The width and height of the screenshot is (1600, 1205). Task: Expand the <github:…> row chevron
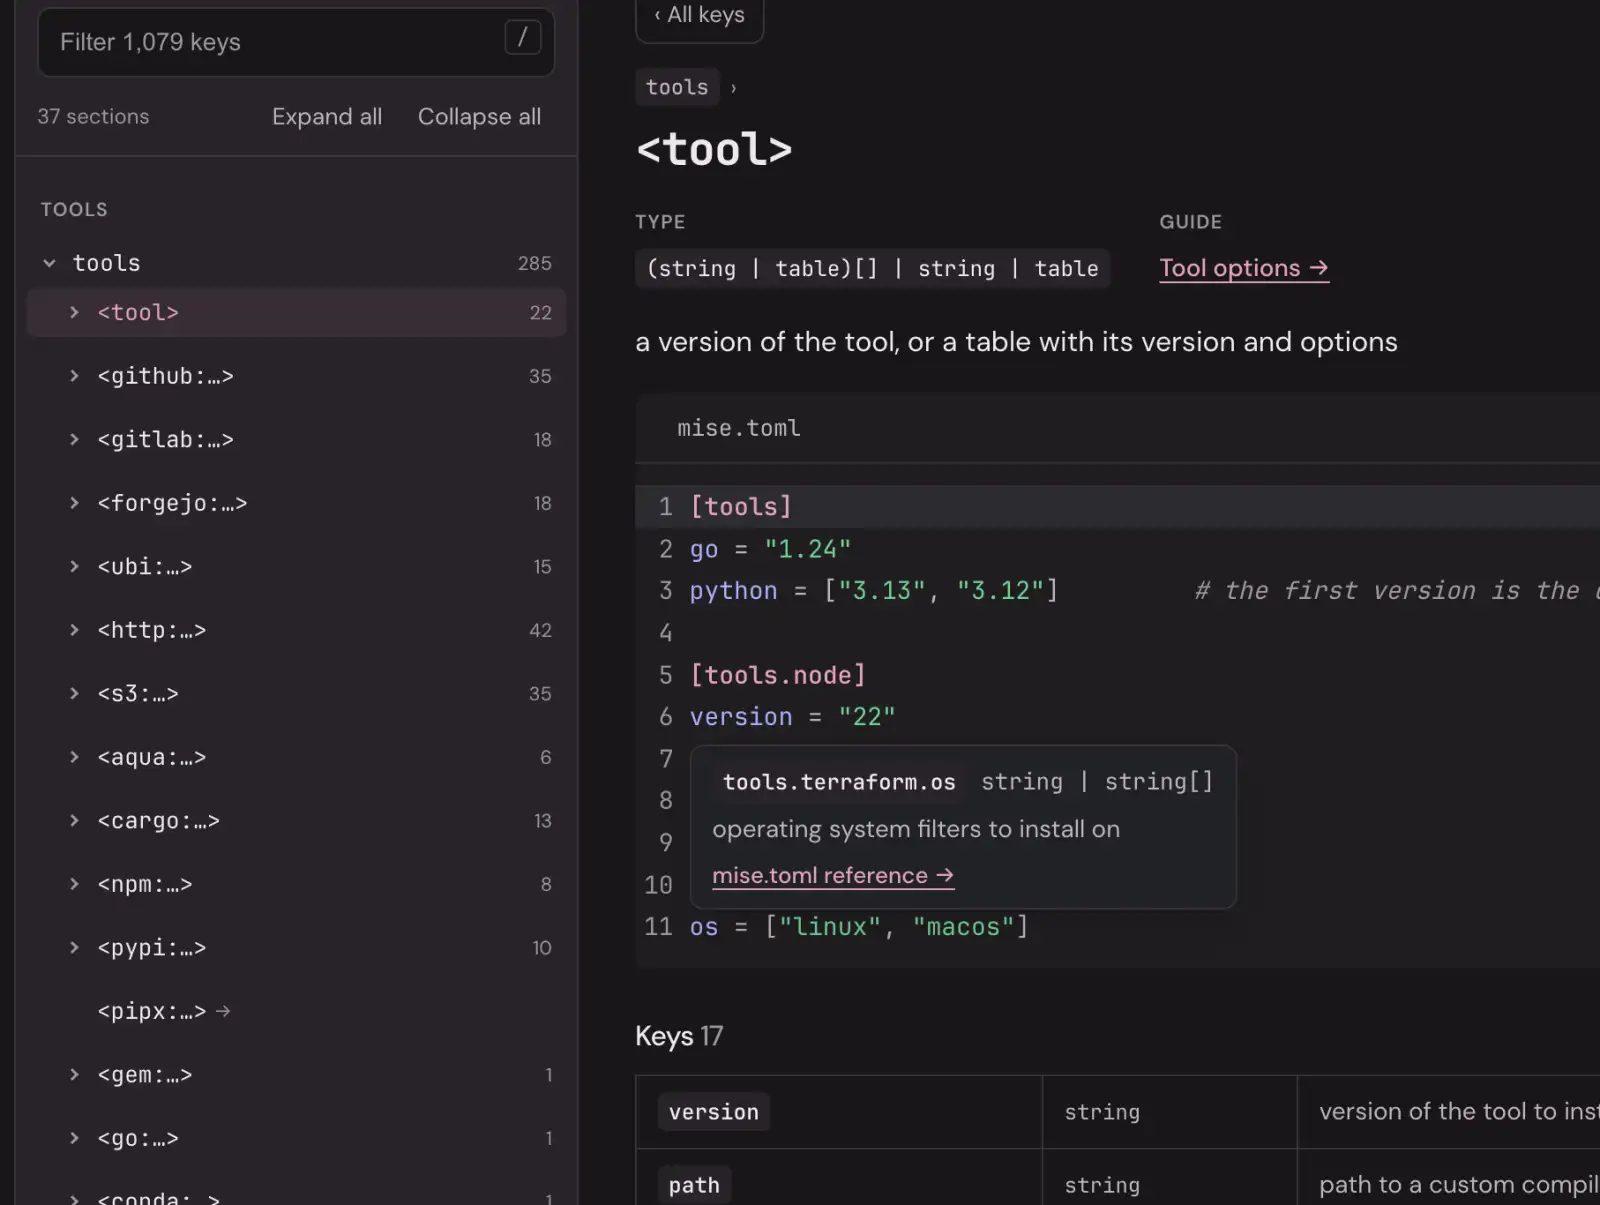tap(74, 376)
